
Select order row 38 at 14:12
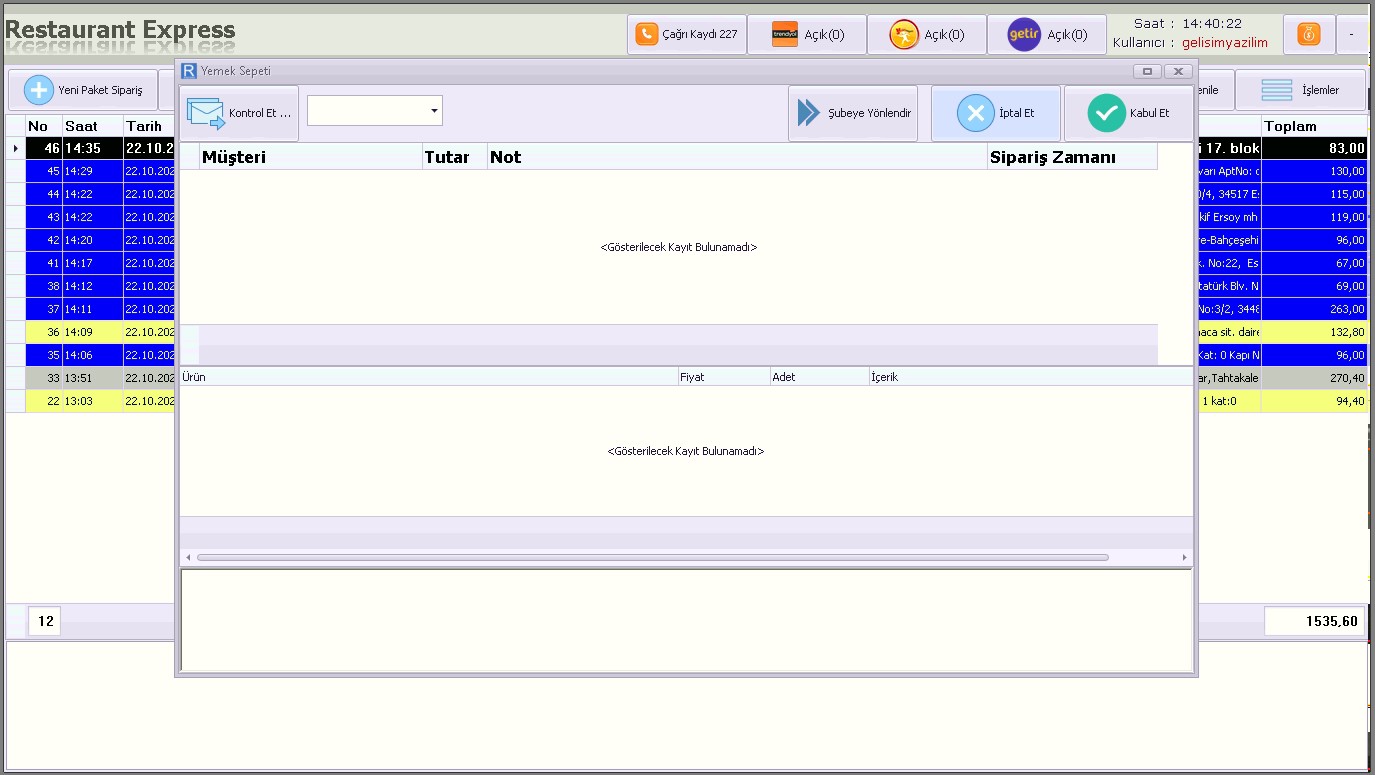[x=100, y=286]
